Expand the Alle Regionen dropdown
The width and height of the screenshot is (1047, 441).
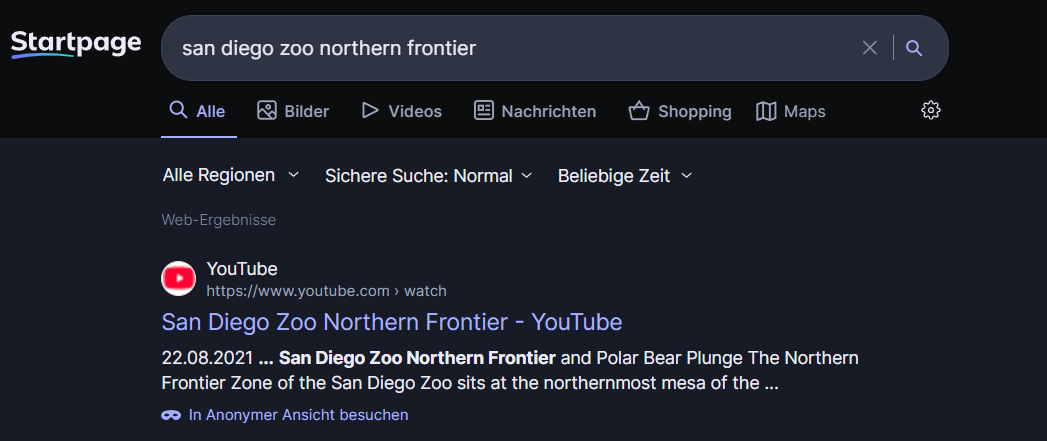point(230,176)
